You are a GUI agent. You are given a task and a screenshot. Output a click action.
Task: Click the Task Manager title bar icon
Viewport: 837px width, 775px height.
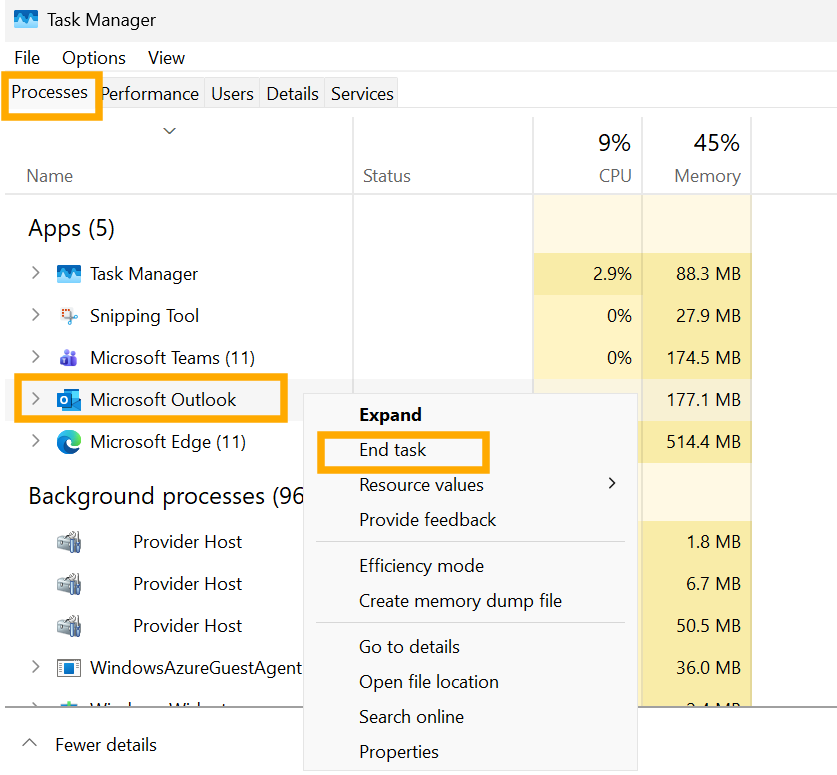26,19
